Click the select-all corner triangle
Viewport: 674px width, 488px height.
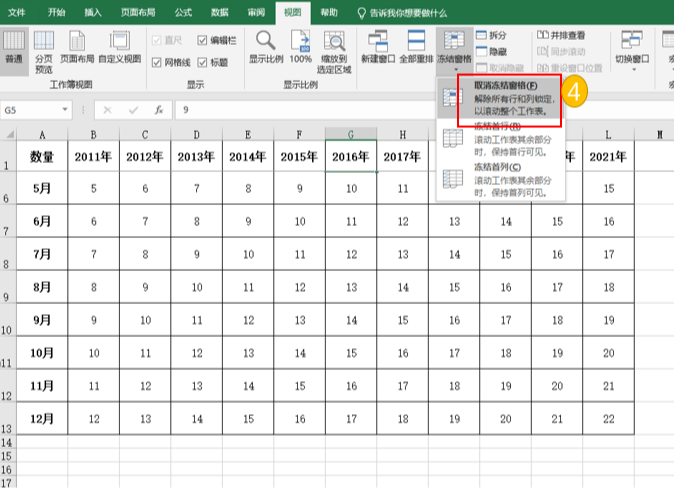8,135
